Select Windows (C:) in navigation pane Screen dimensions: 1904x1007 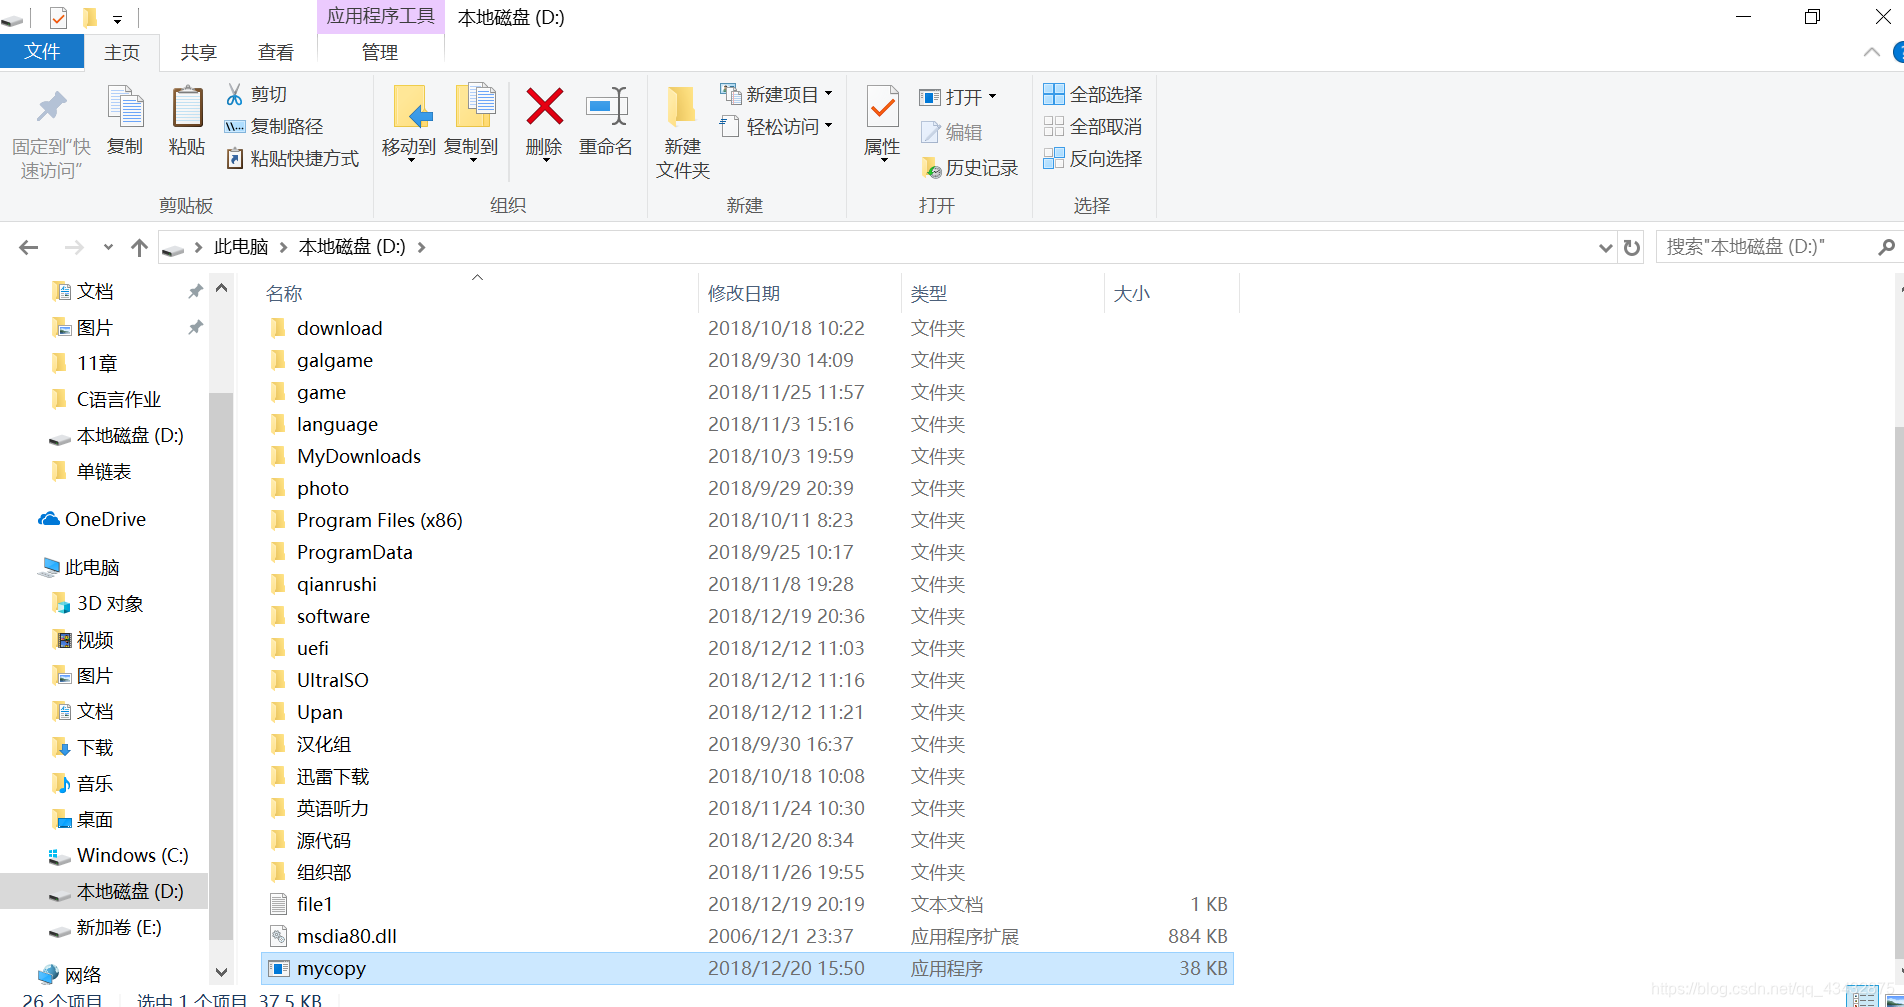[x=119, y=856]
